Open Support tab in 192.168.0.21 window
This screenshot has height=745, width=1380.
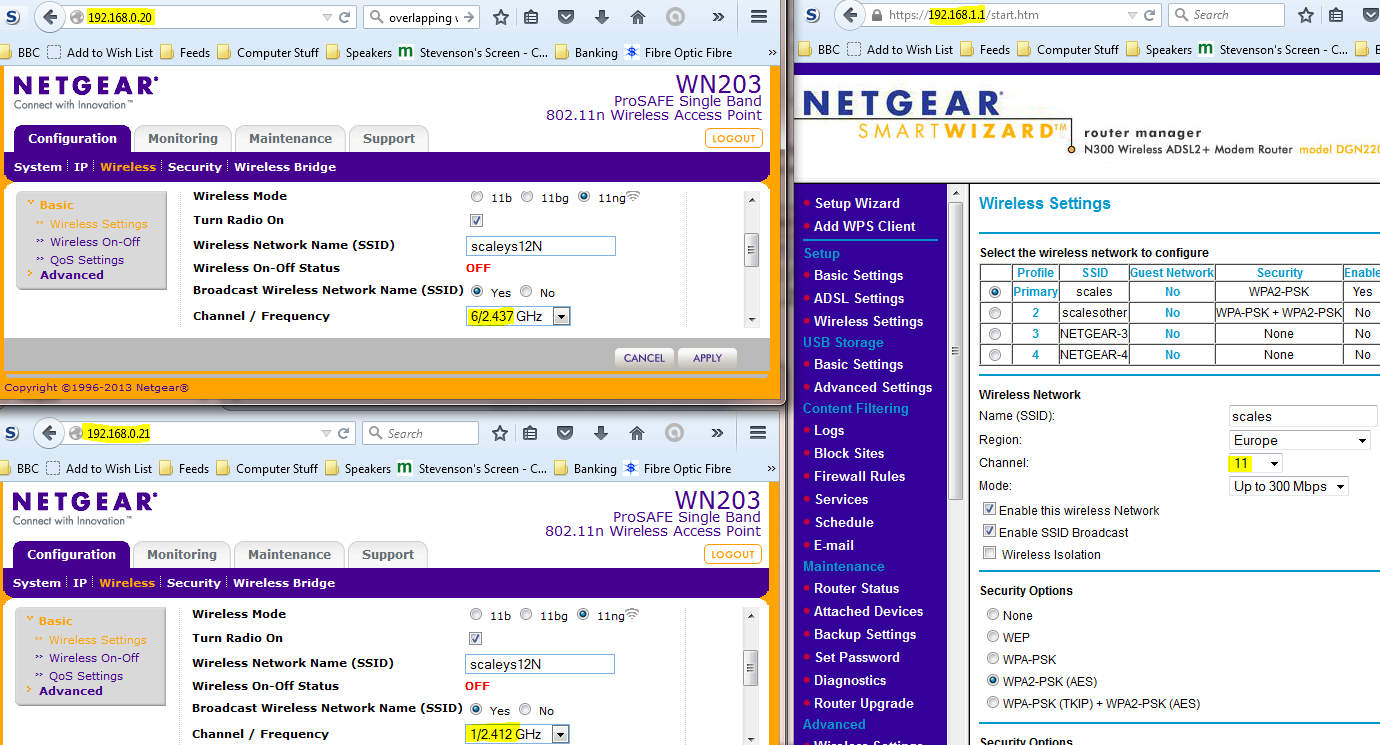click(388, 555)
